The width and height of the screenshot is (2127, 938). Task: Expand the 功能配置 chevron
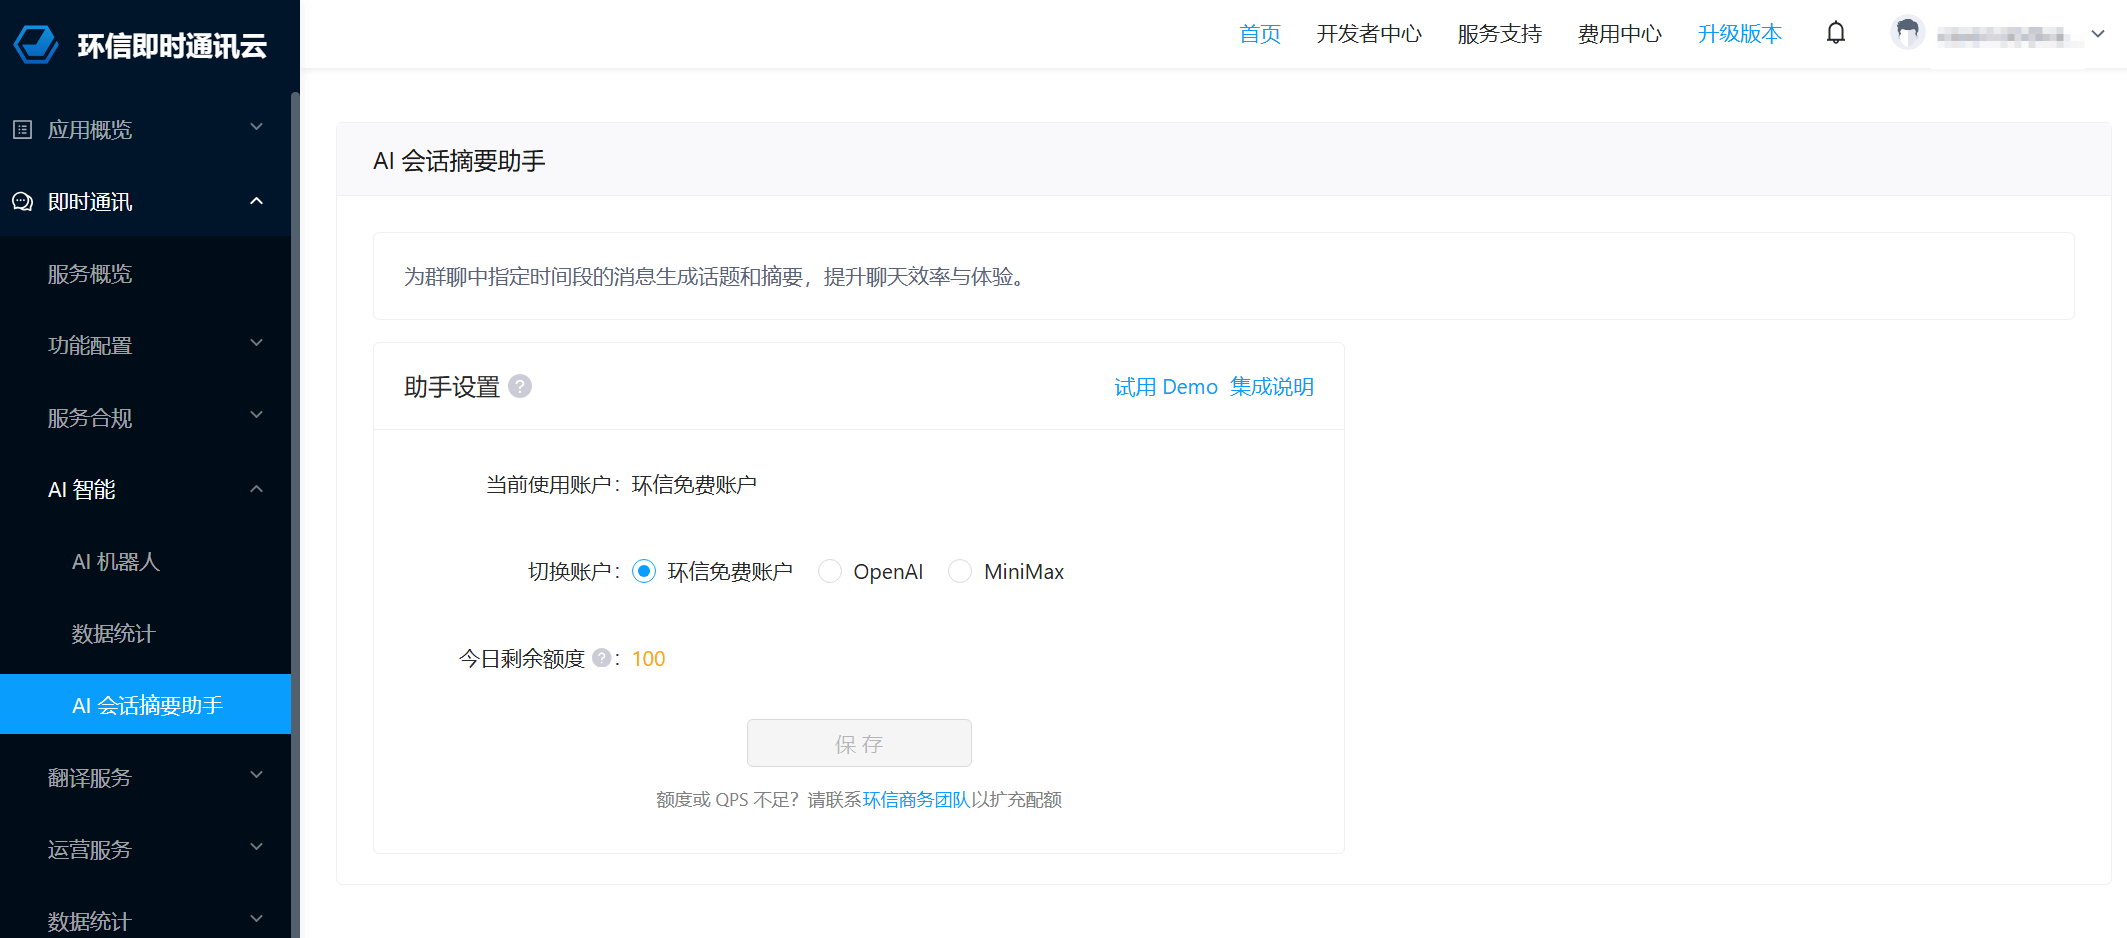coord(256,343)
